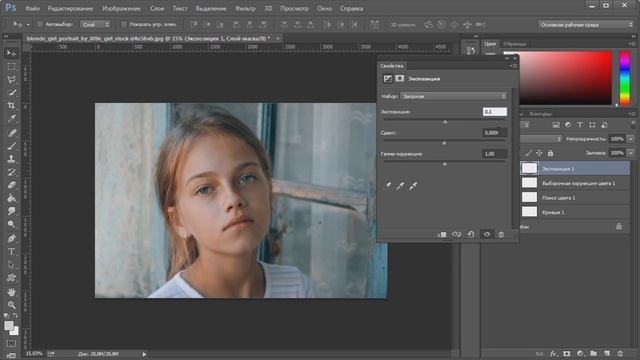Select the Horizontal Type tool
The width and height of the screenshot is (640, 360).
point(11,251)
